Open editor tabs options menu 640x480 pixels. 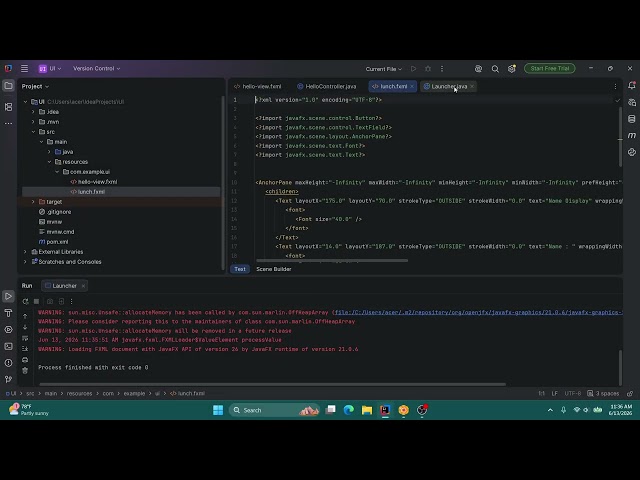click(615, 87)
